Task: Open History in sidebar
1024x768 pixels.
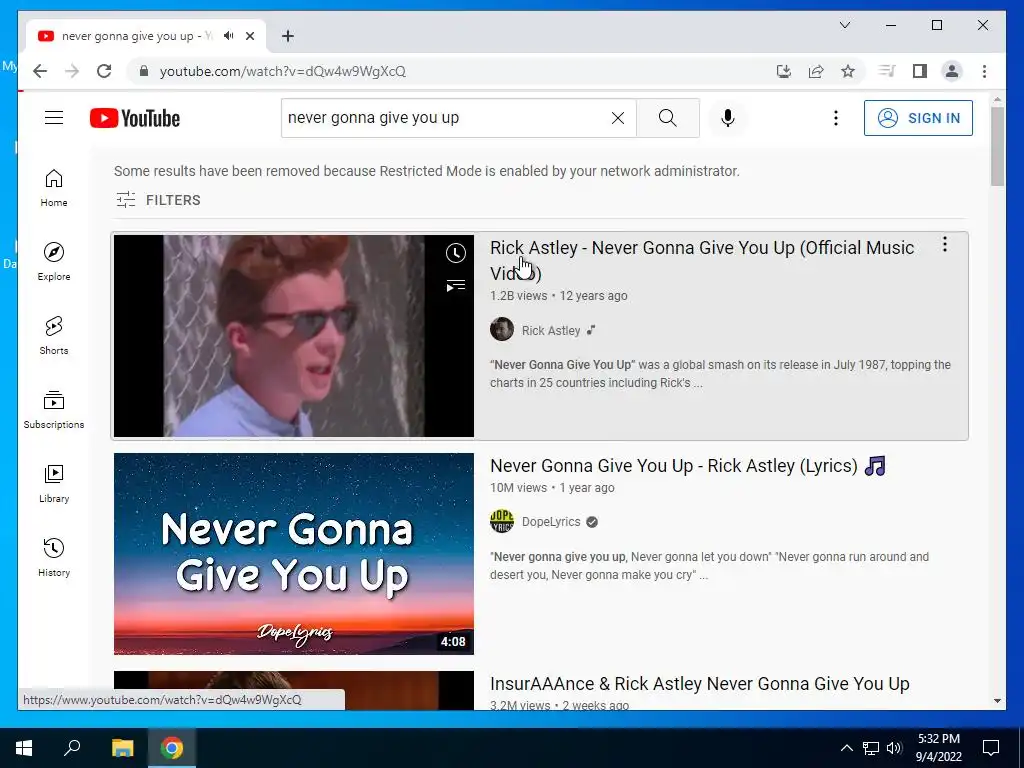Action: pyautogui.click(x=54, y=557)
